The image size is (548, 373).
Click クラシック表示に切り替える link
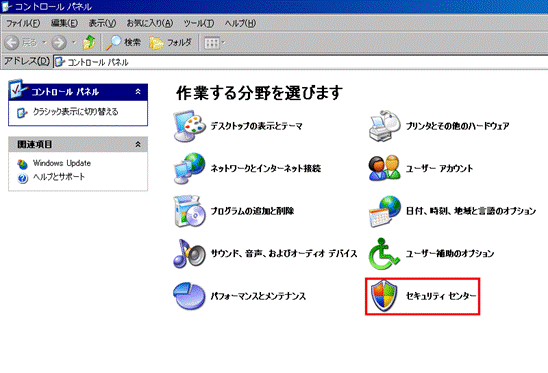click(x=75, y=112)
